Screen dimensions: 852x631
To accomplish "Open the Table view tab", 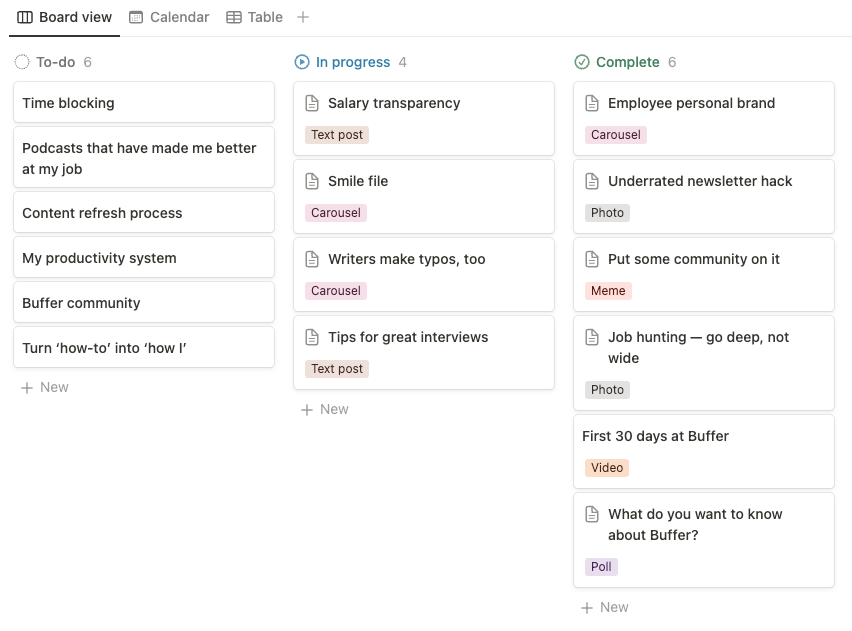I will point(254,17).
